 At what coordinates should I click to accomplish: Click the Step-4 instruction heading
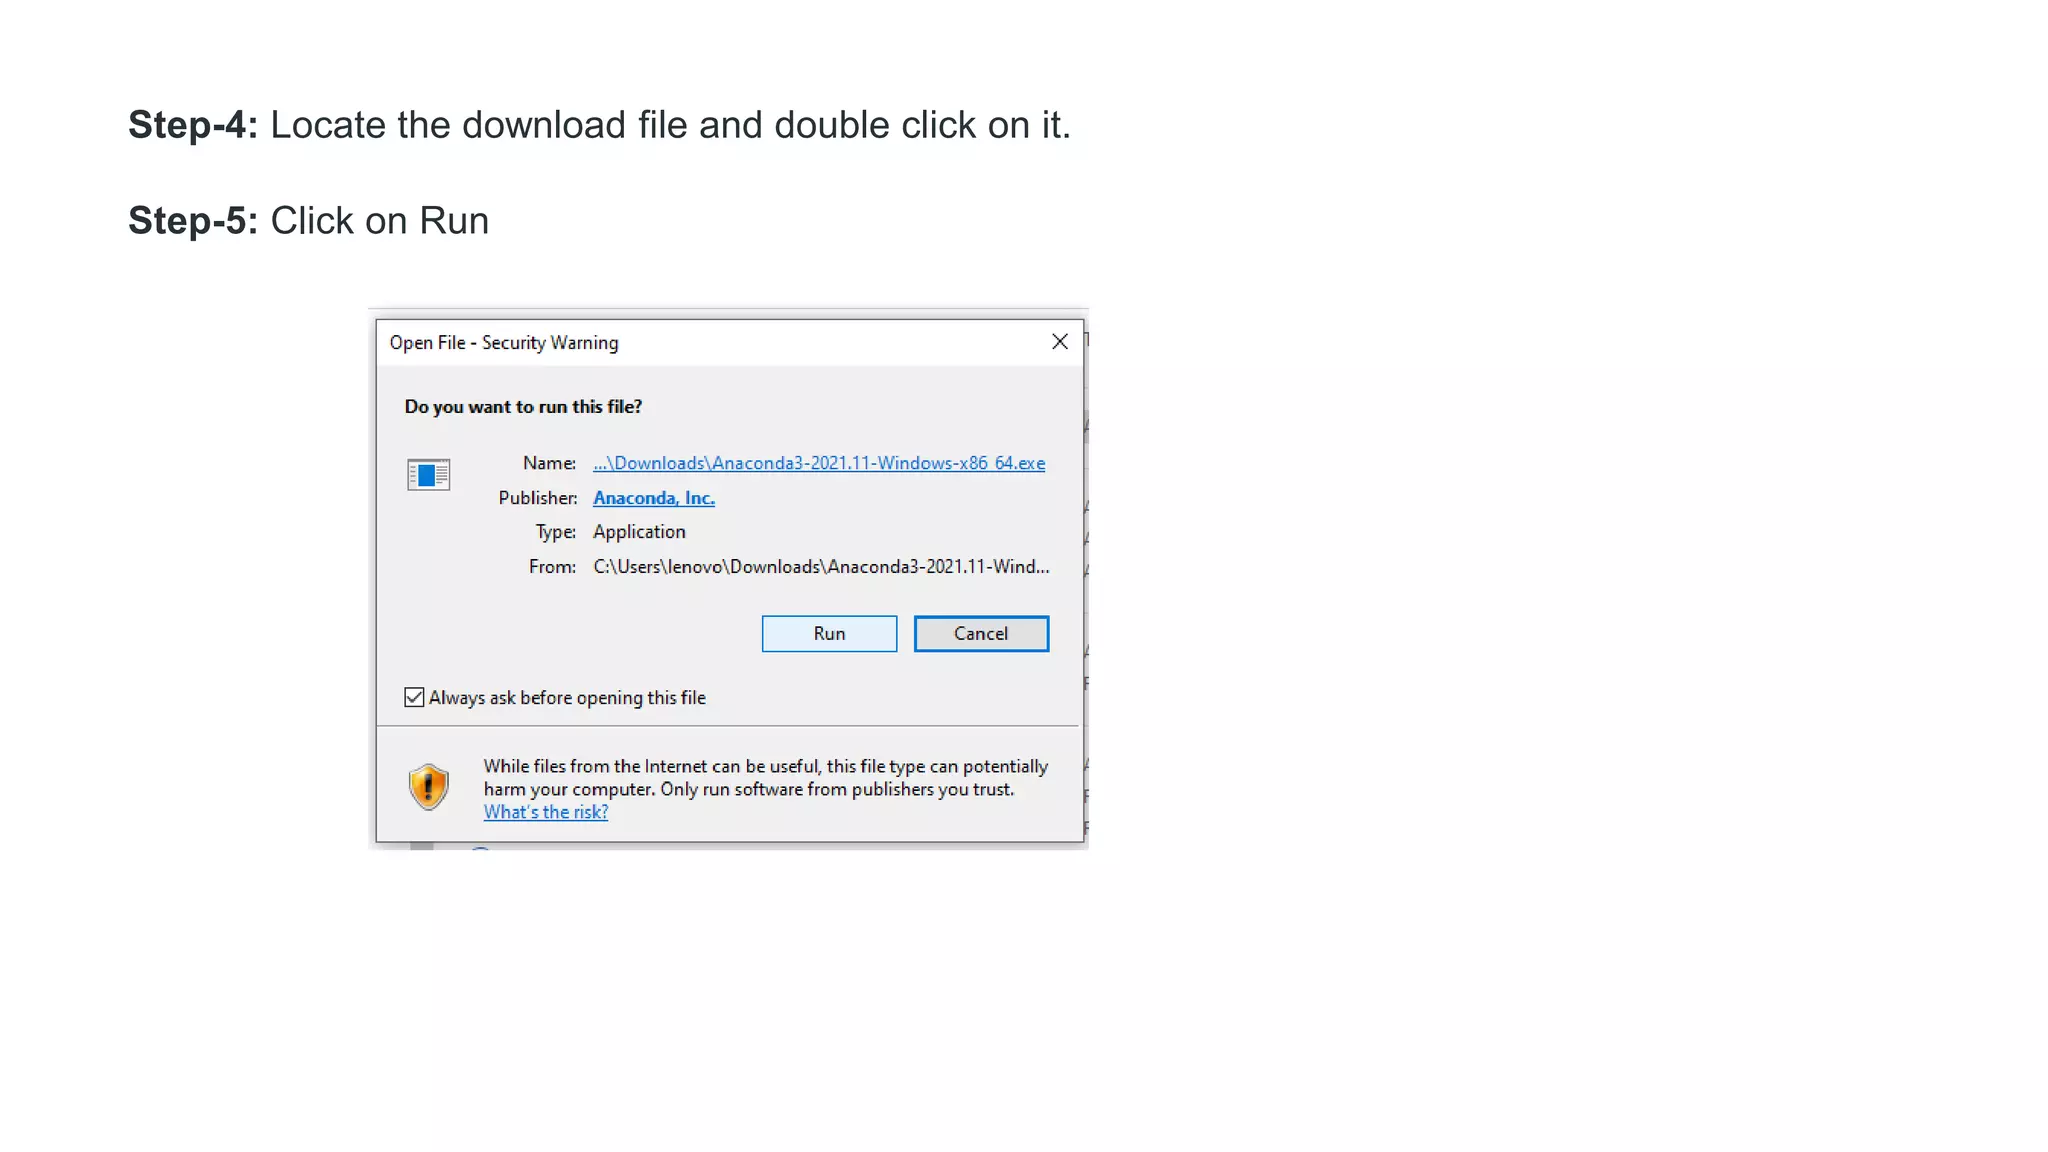(598, 126)
